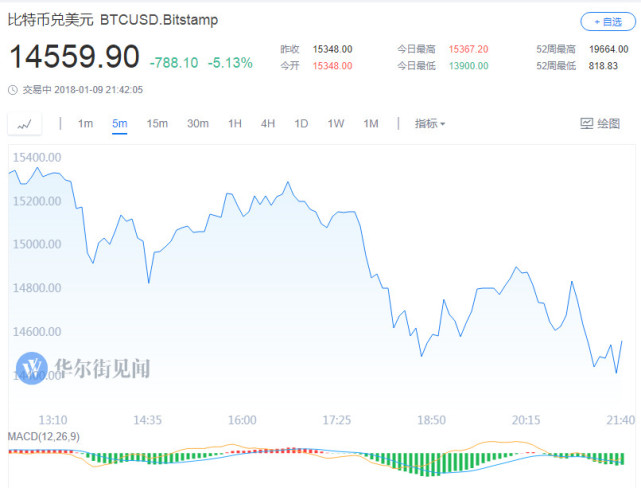
Task: Choose the 30m interval
Action: (x=198, y=123)
